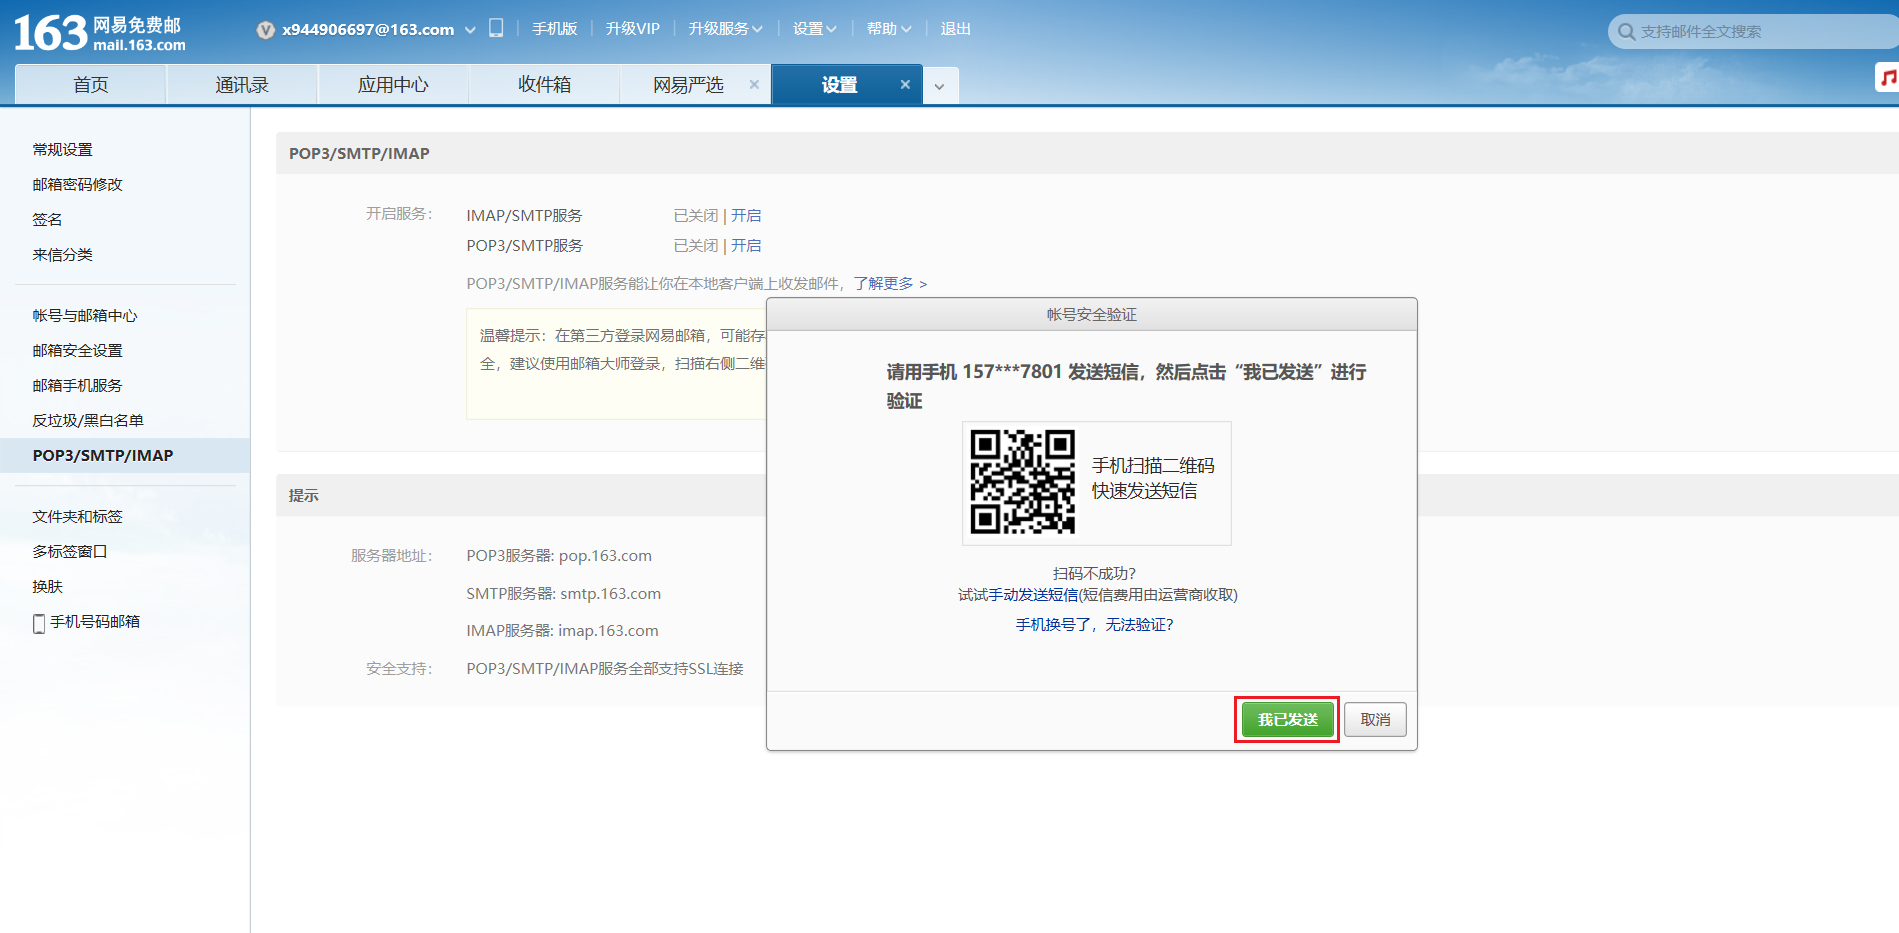
Task: Click the QR code image in dialog
Action: click(1022, 482)
